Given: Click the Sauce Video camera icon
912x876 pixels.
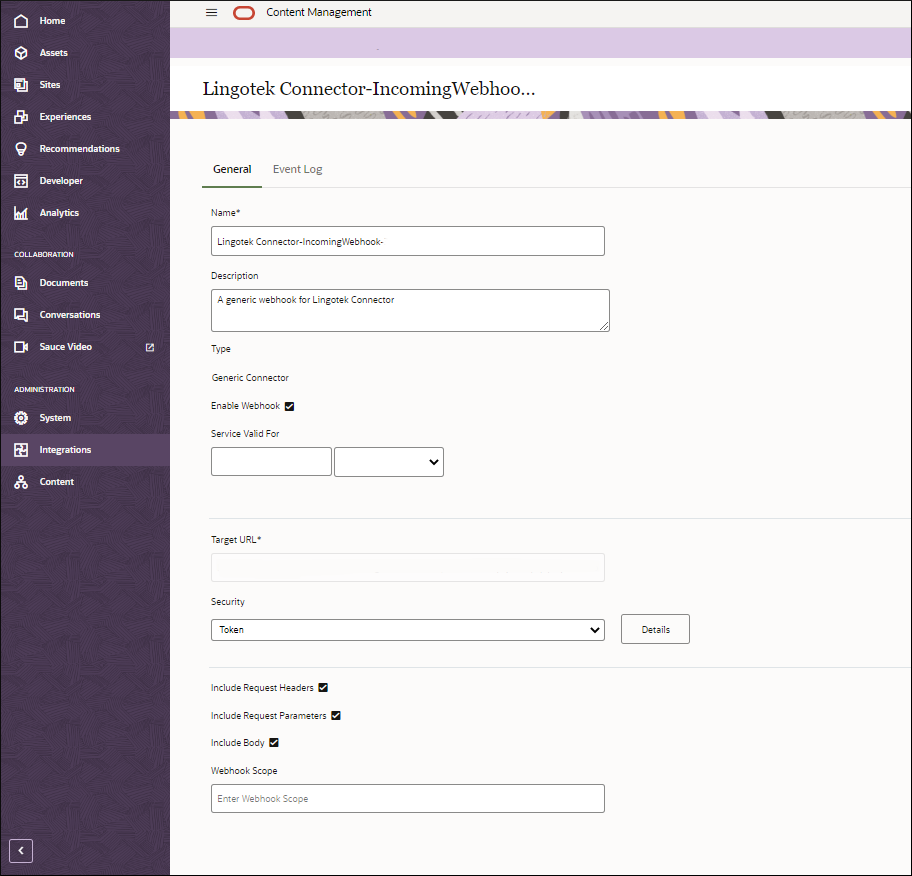Looking at the screenshot, I should point(21,347).
